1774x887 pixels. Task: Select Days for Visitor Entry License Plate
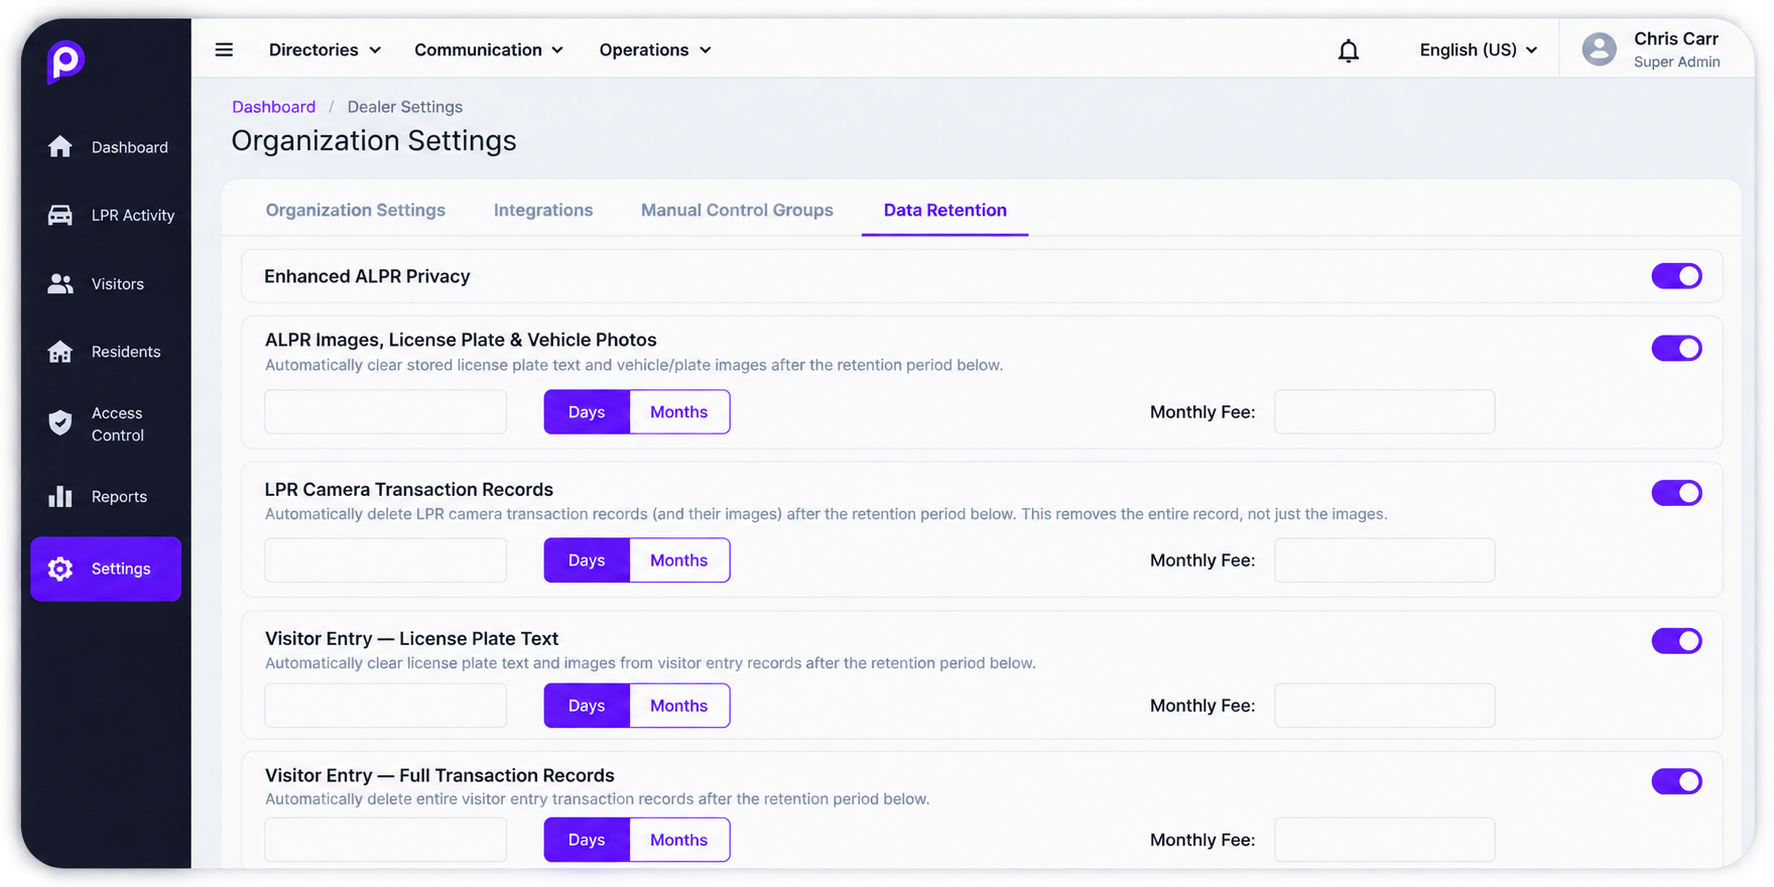587,706
